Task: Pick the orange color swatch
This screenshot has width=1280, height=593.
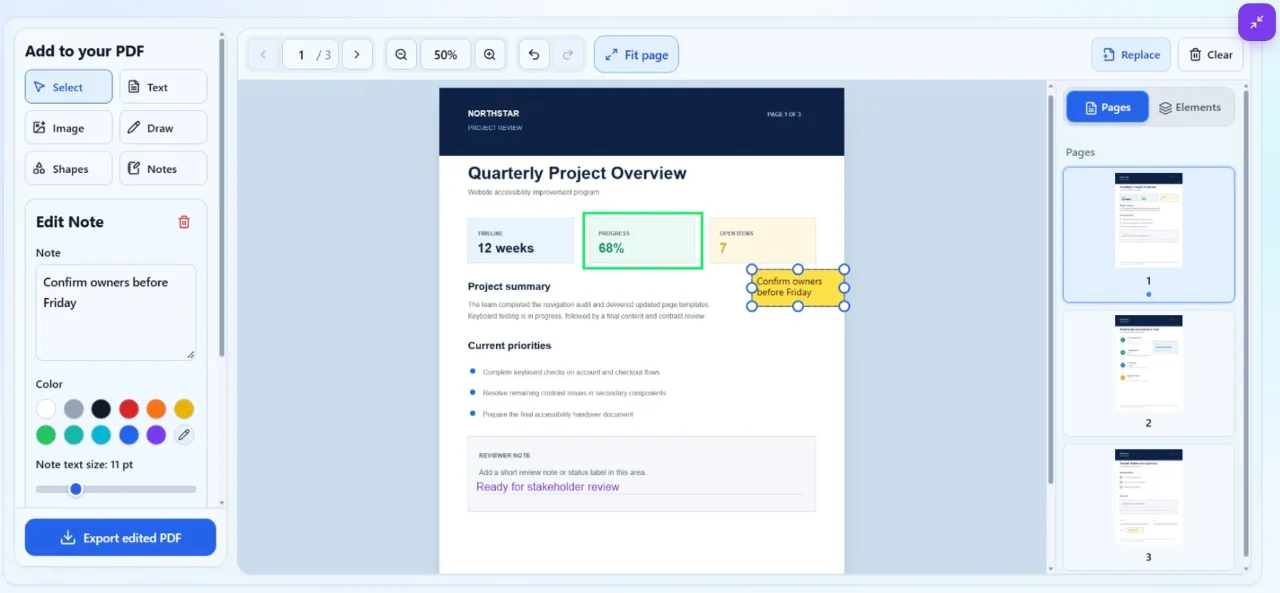Action: (x=156, y=409)
